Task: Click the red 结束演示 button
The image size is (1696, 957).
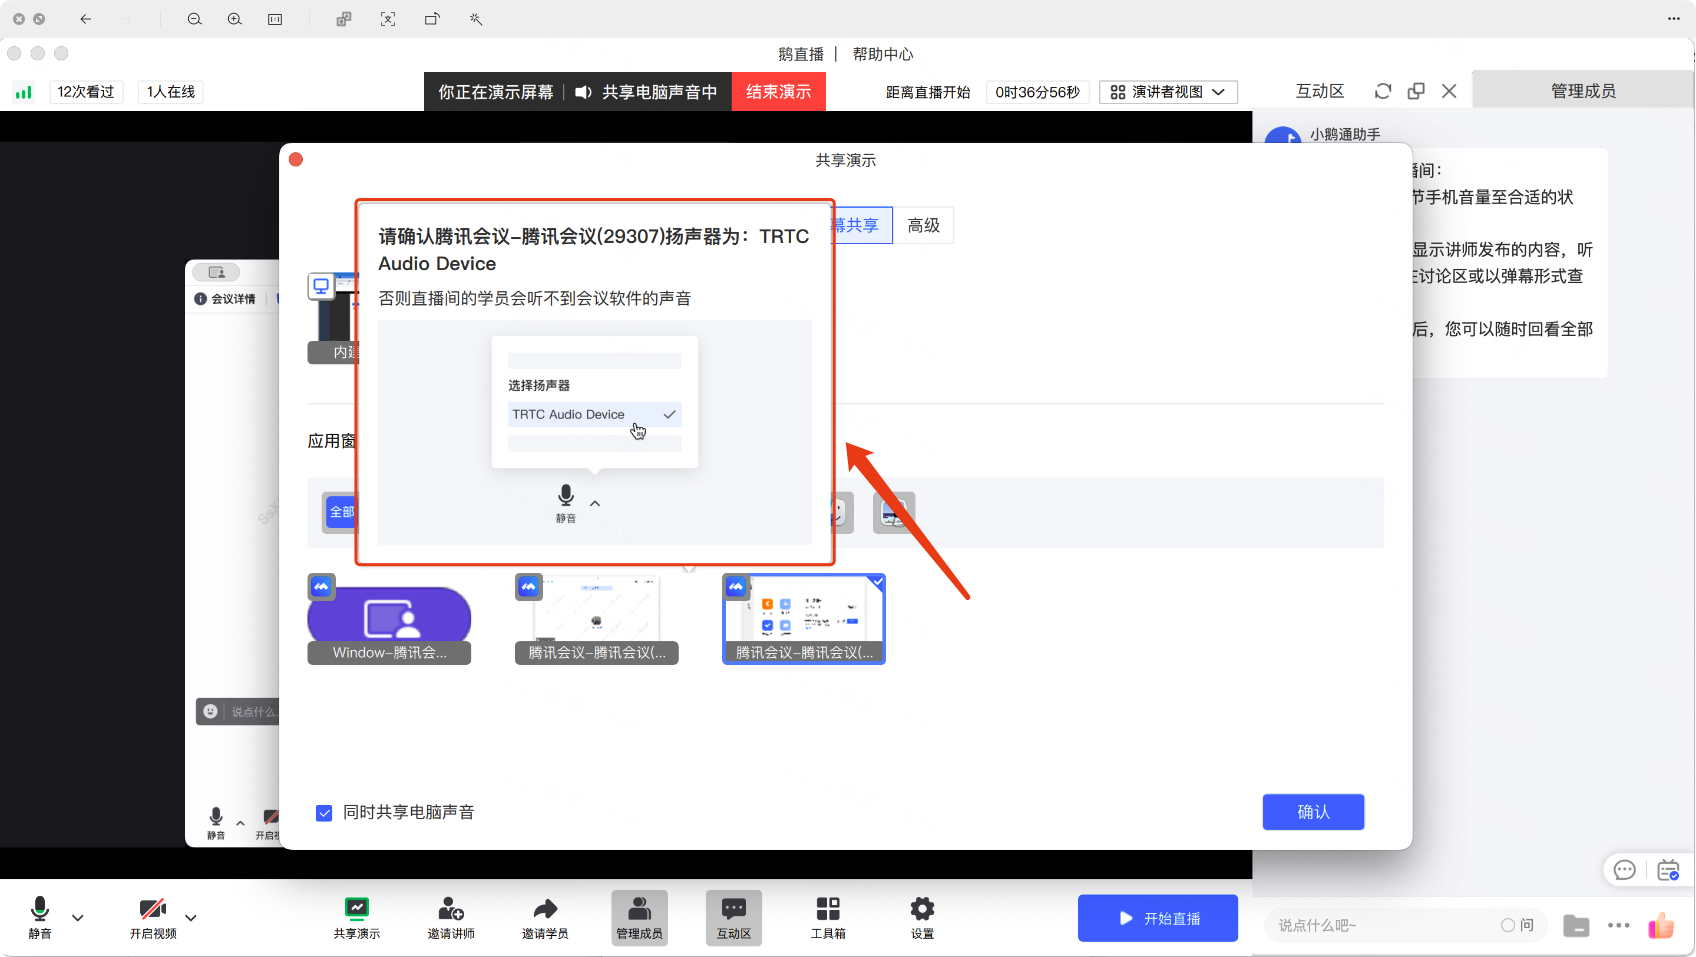Action: click(779, 92)
